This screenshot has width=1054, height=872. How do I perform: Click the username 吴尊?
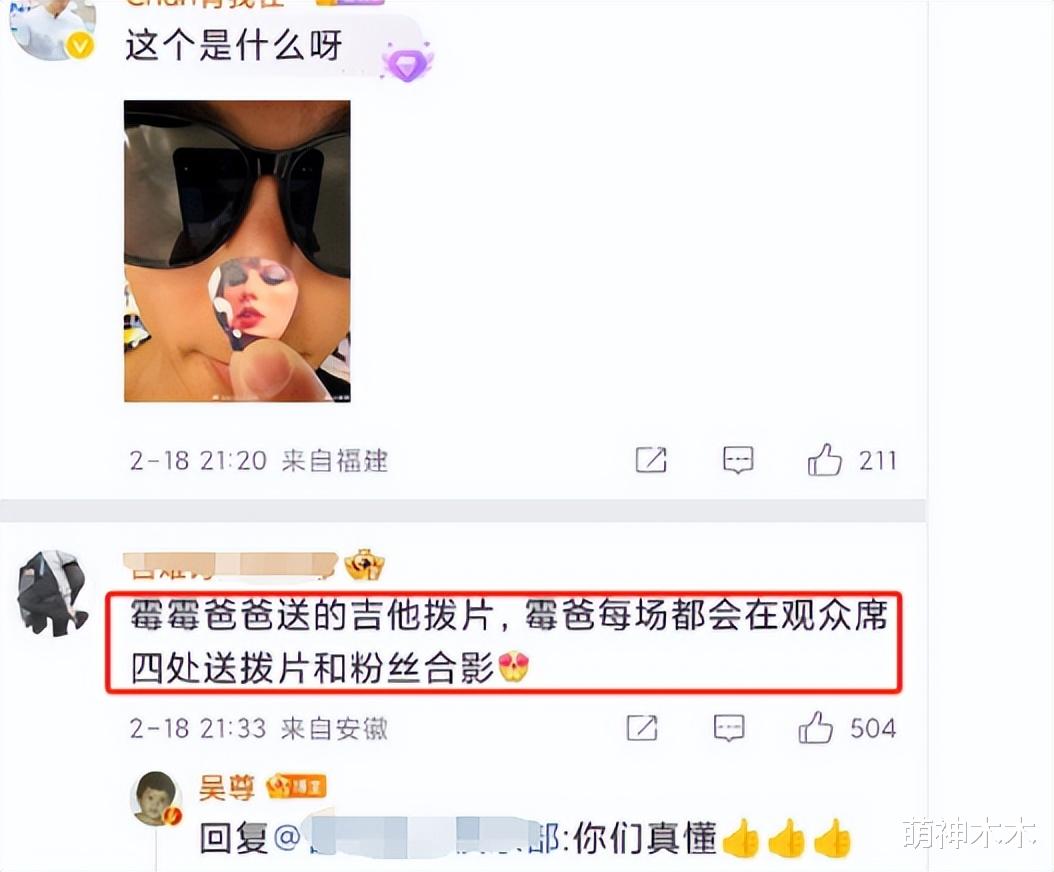click(x=227, y=787)
